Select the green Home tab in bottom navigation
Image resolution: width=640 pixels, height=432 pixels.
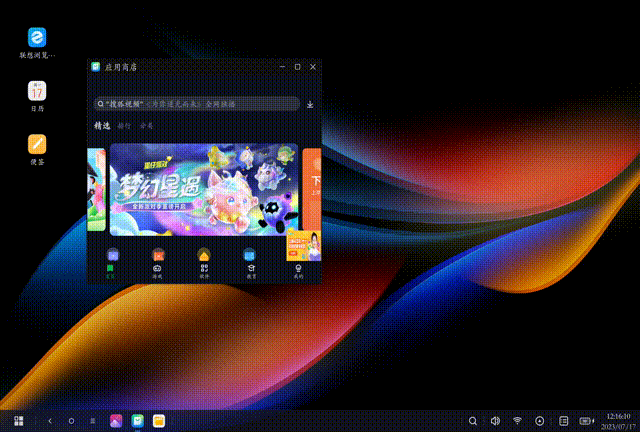[x=110, y=272]
